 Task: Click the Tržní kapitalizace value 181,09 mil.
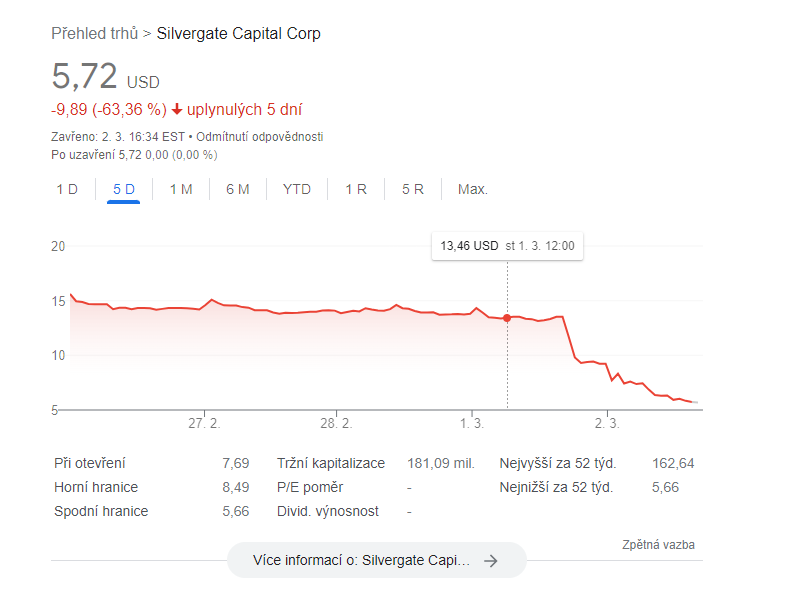(x=440, y=463)
